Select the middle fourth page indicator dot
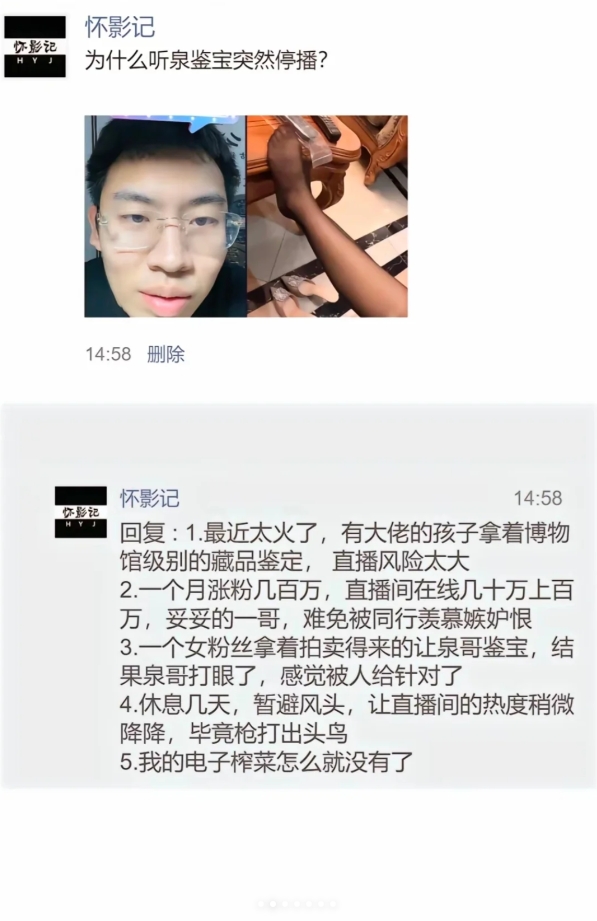The width and height of the screenshot is (597, 921). click(297, 904)
